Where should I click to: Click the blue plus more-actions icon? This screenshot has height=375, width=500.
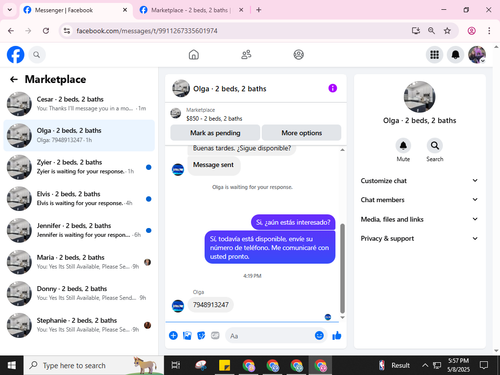pos(173,335)
